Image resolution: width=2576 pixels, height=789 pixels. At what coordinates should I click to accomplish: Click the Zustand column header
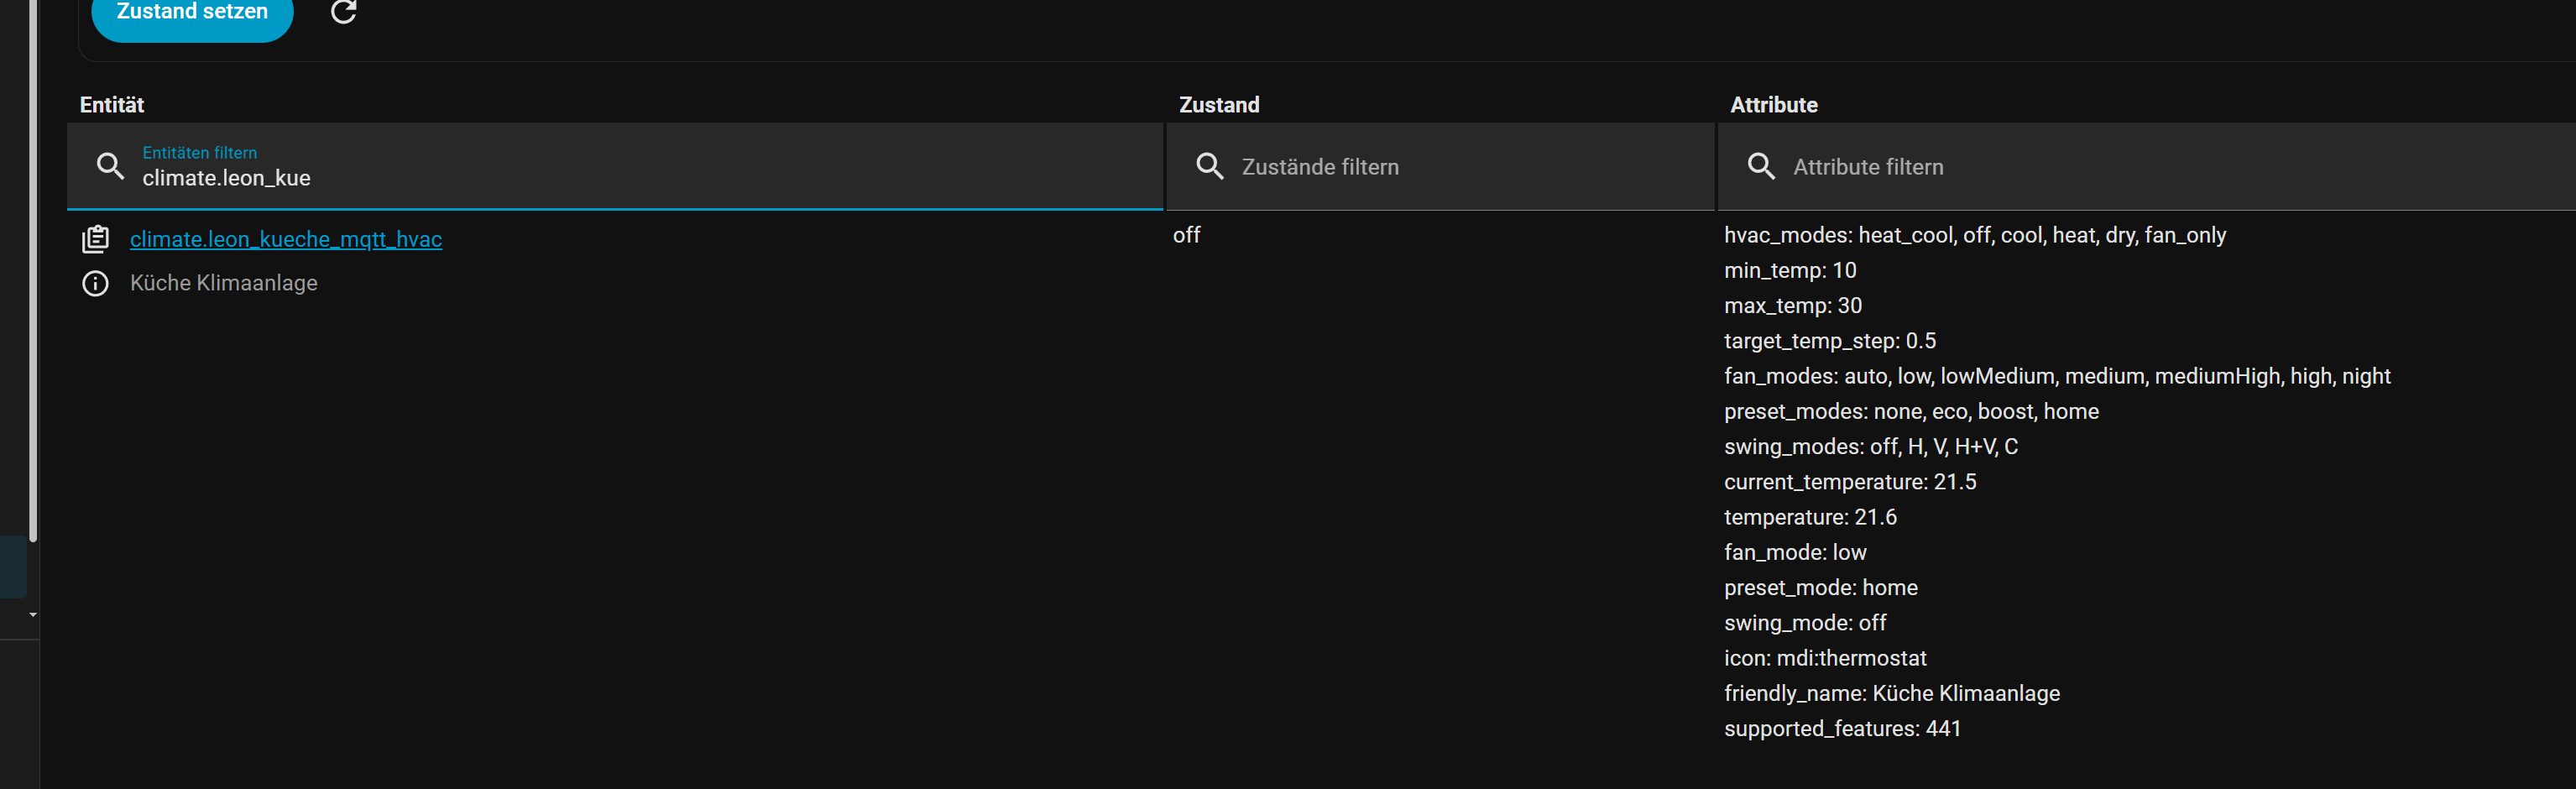click(1219, 105)
